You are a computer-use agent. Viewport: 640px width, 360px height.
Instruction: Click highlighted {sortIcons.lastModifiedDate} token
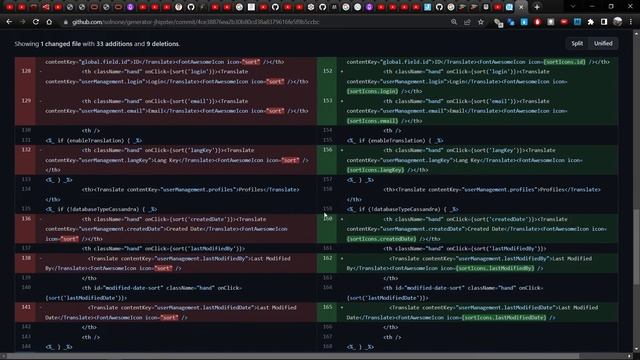(x=504, y=318)
